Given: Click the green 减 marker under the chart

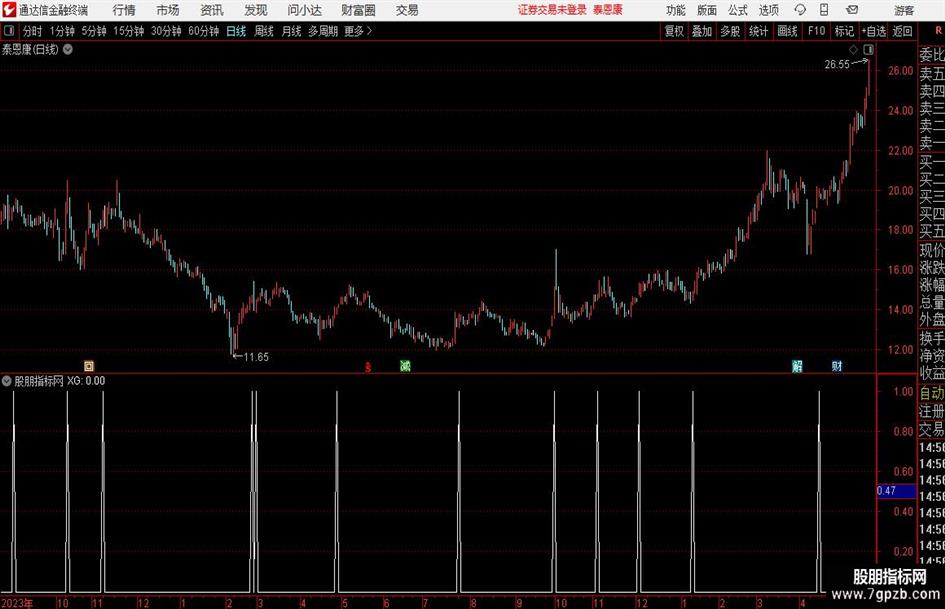Looking at the screenshot, I should [x=405, y=365].
